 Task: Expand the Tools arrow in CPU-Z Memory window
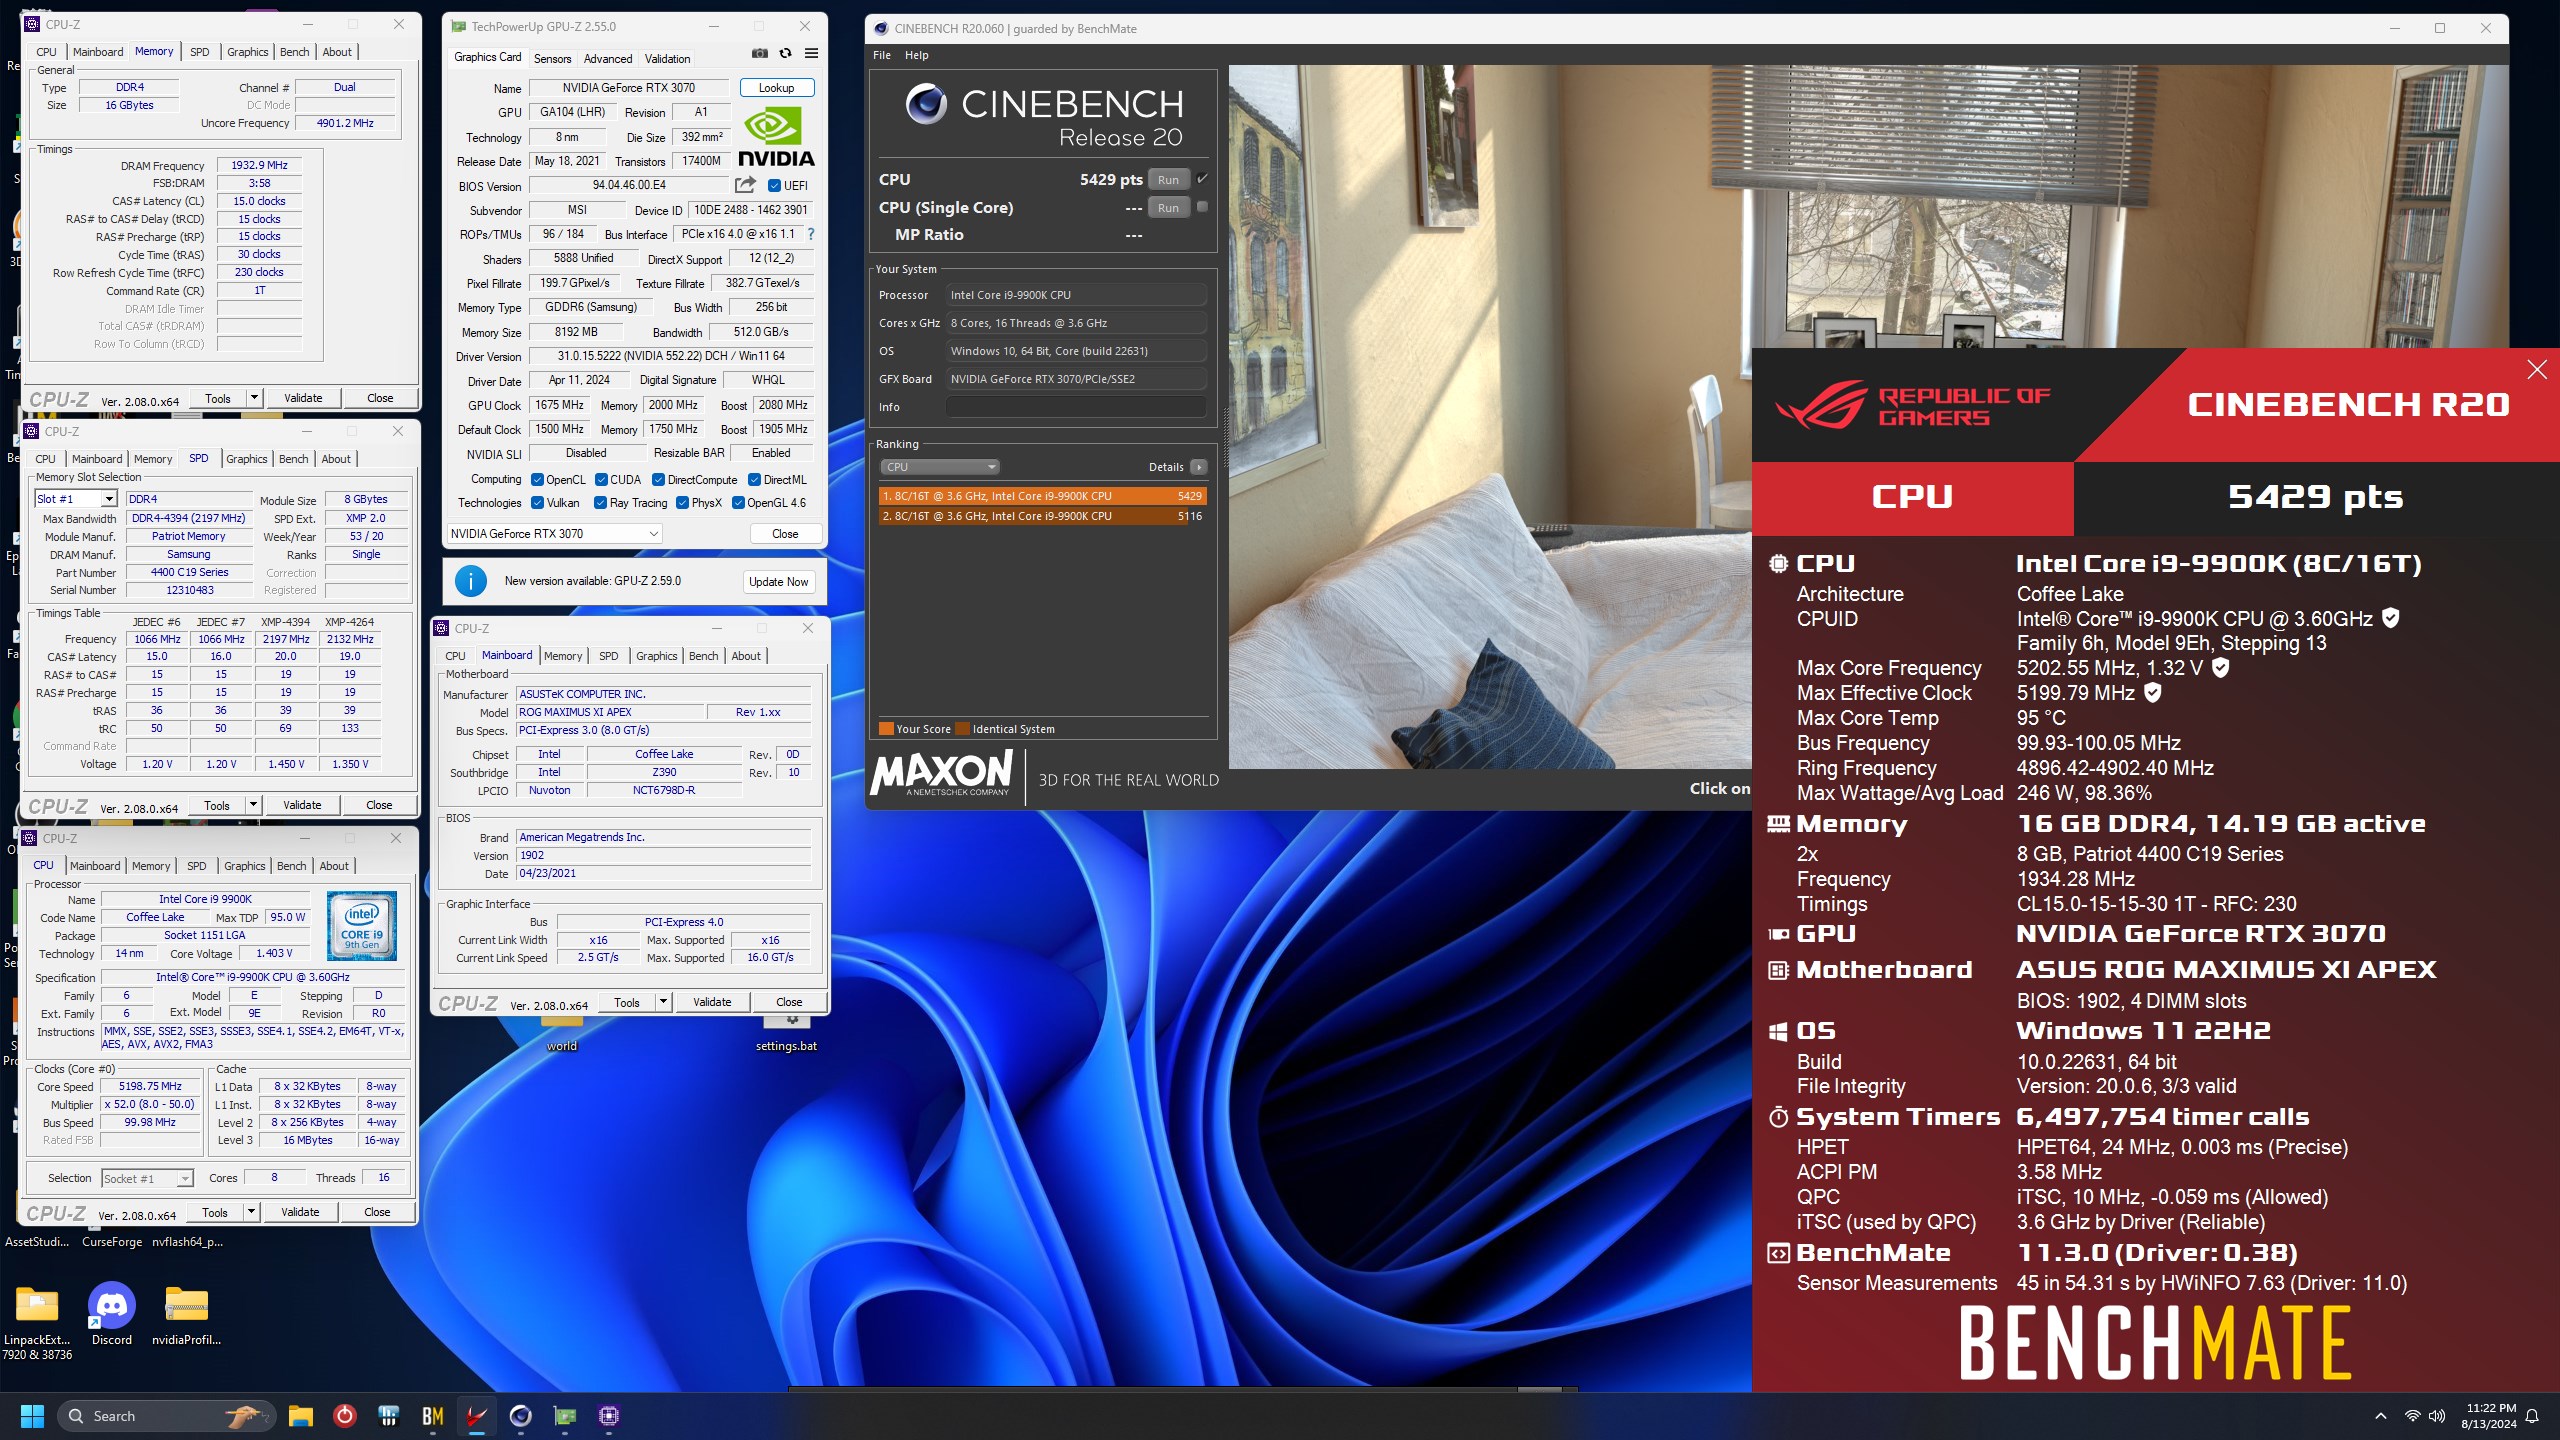coord(254,398)
